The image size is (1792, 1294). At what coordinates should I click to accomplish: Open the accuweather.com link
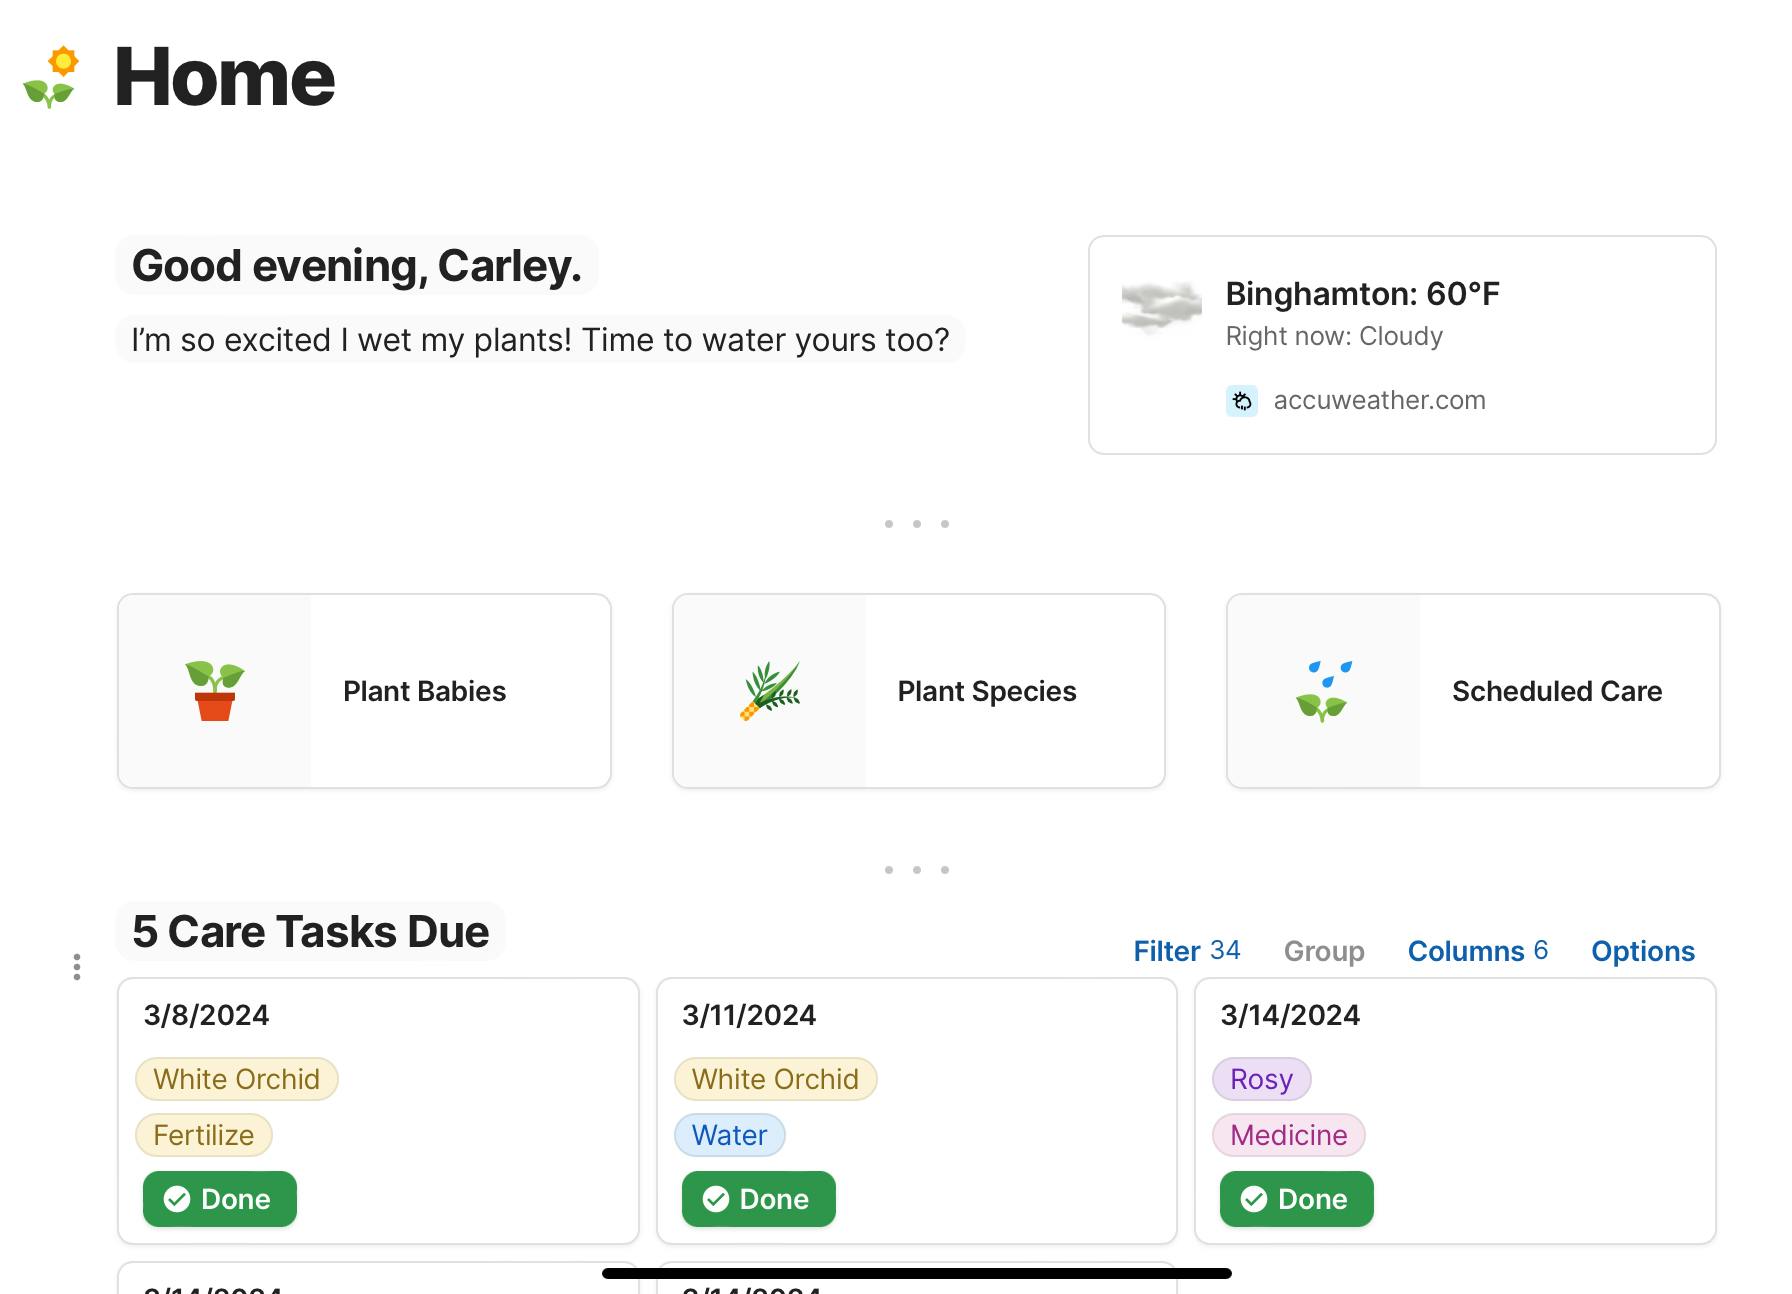(1379, 401)
